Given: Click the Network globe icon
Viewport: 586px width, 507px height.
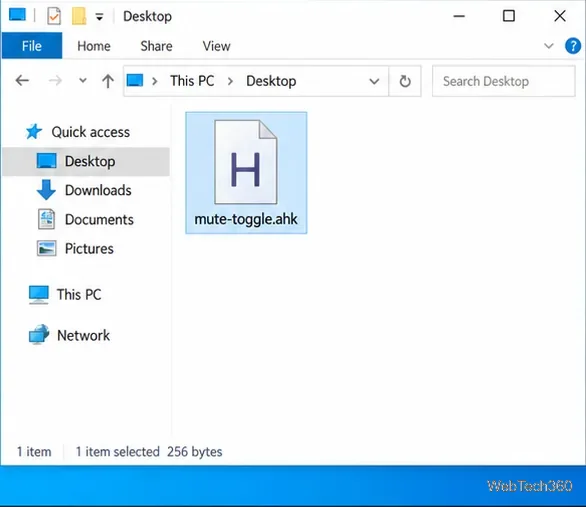Looking at the screenshot, I should pos(39,334).
